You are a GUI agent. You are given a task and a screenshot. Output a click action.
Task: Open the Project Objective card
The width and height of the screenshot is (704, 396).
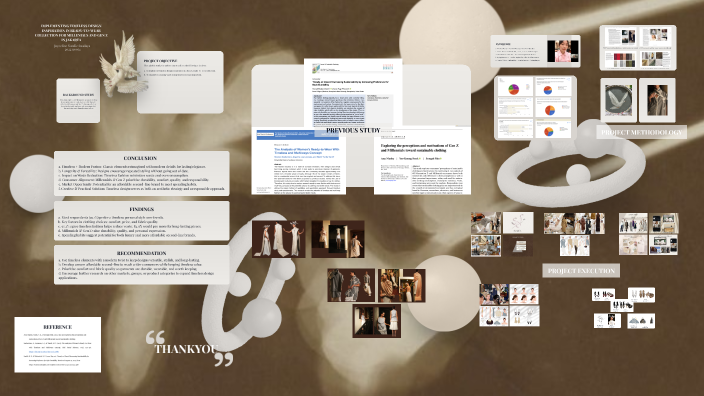(x=180, y=82)
